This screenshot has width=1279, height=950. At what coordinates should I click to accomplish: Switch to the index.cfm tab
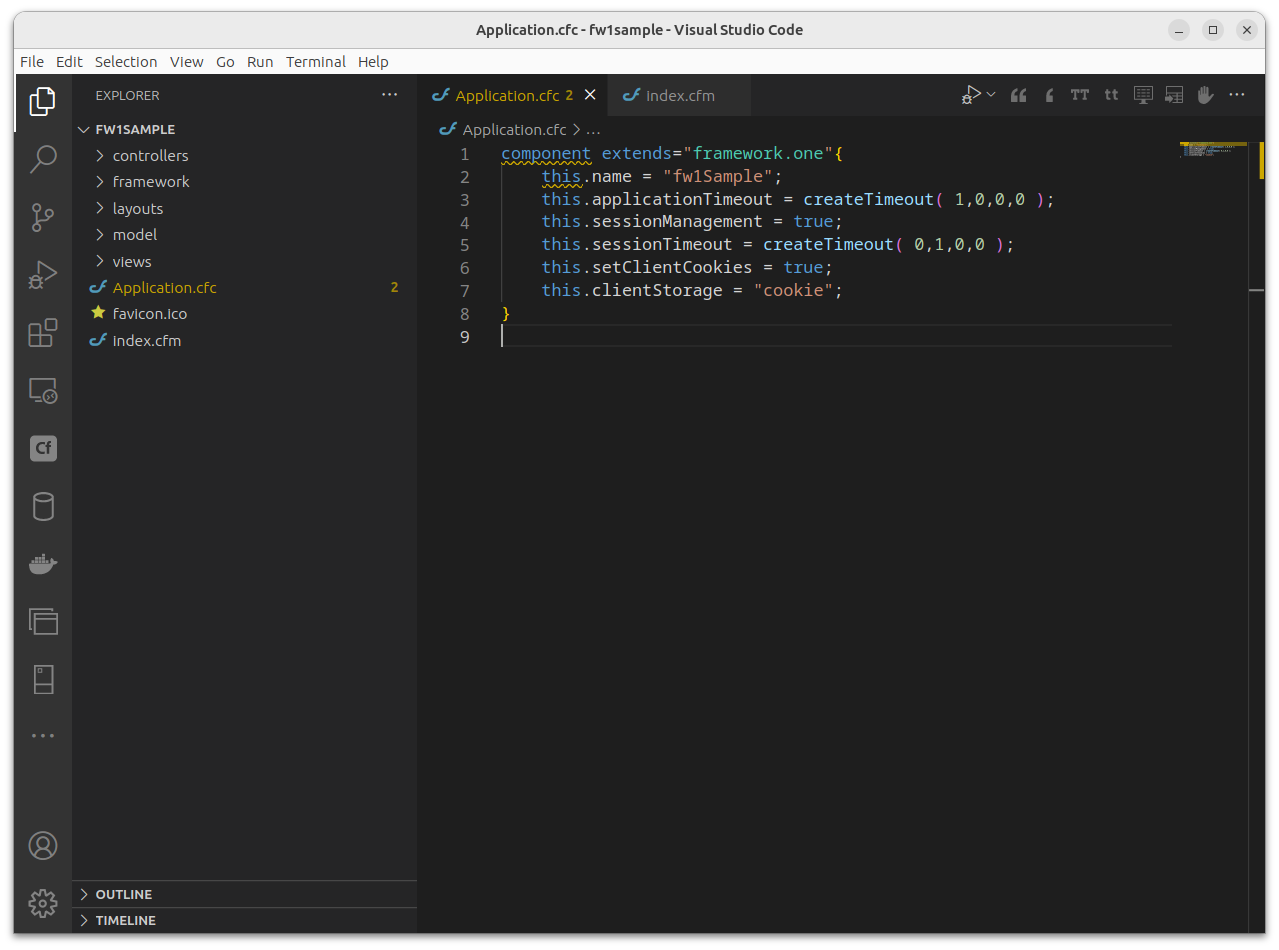[679, 95]
